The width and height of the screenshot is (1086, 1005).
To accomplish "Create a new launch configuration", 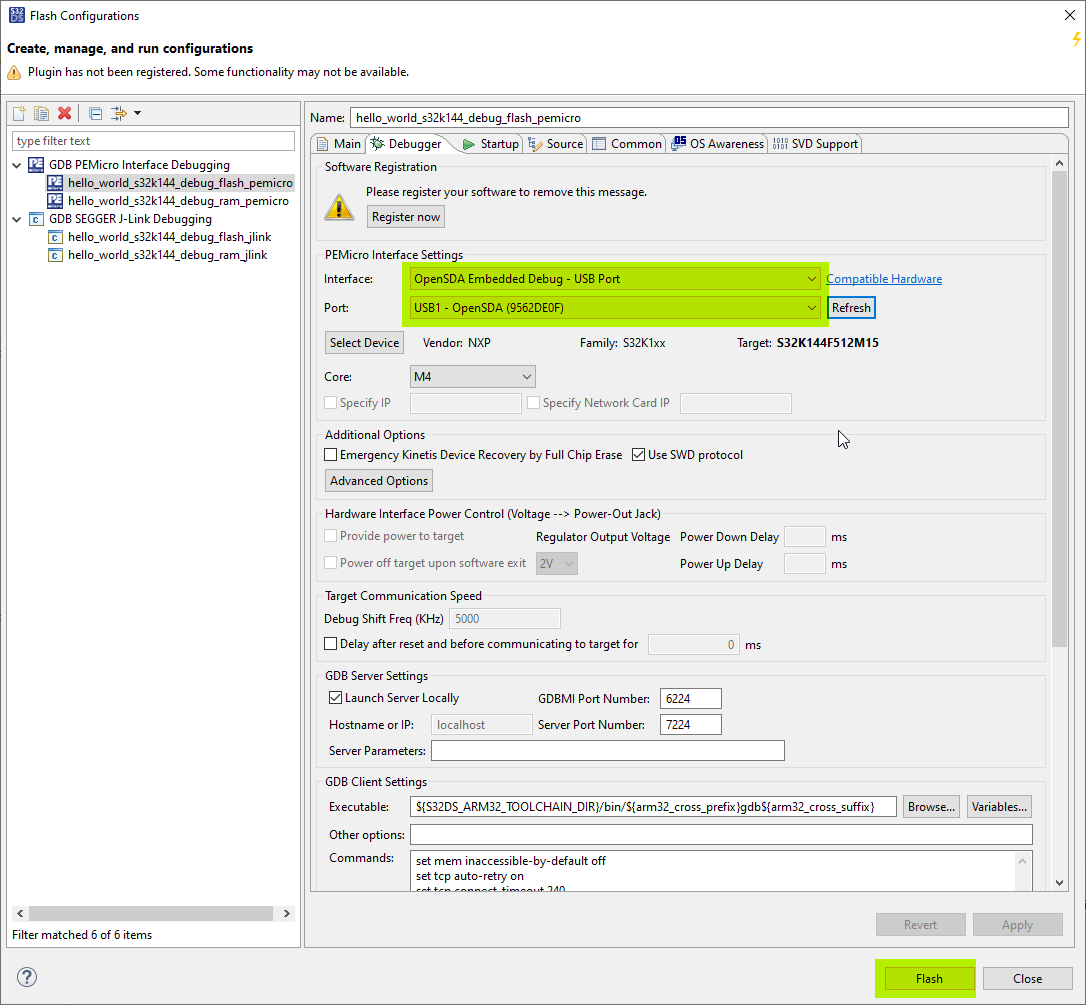I will point(17,113).
